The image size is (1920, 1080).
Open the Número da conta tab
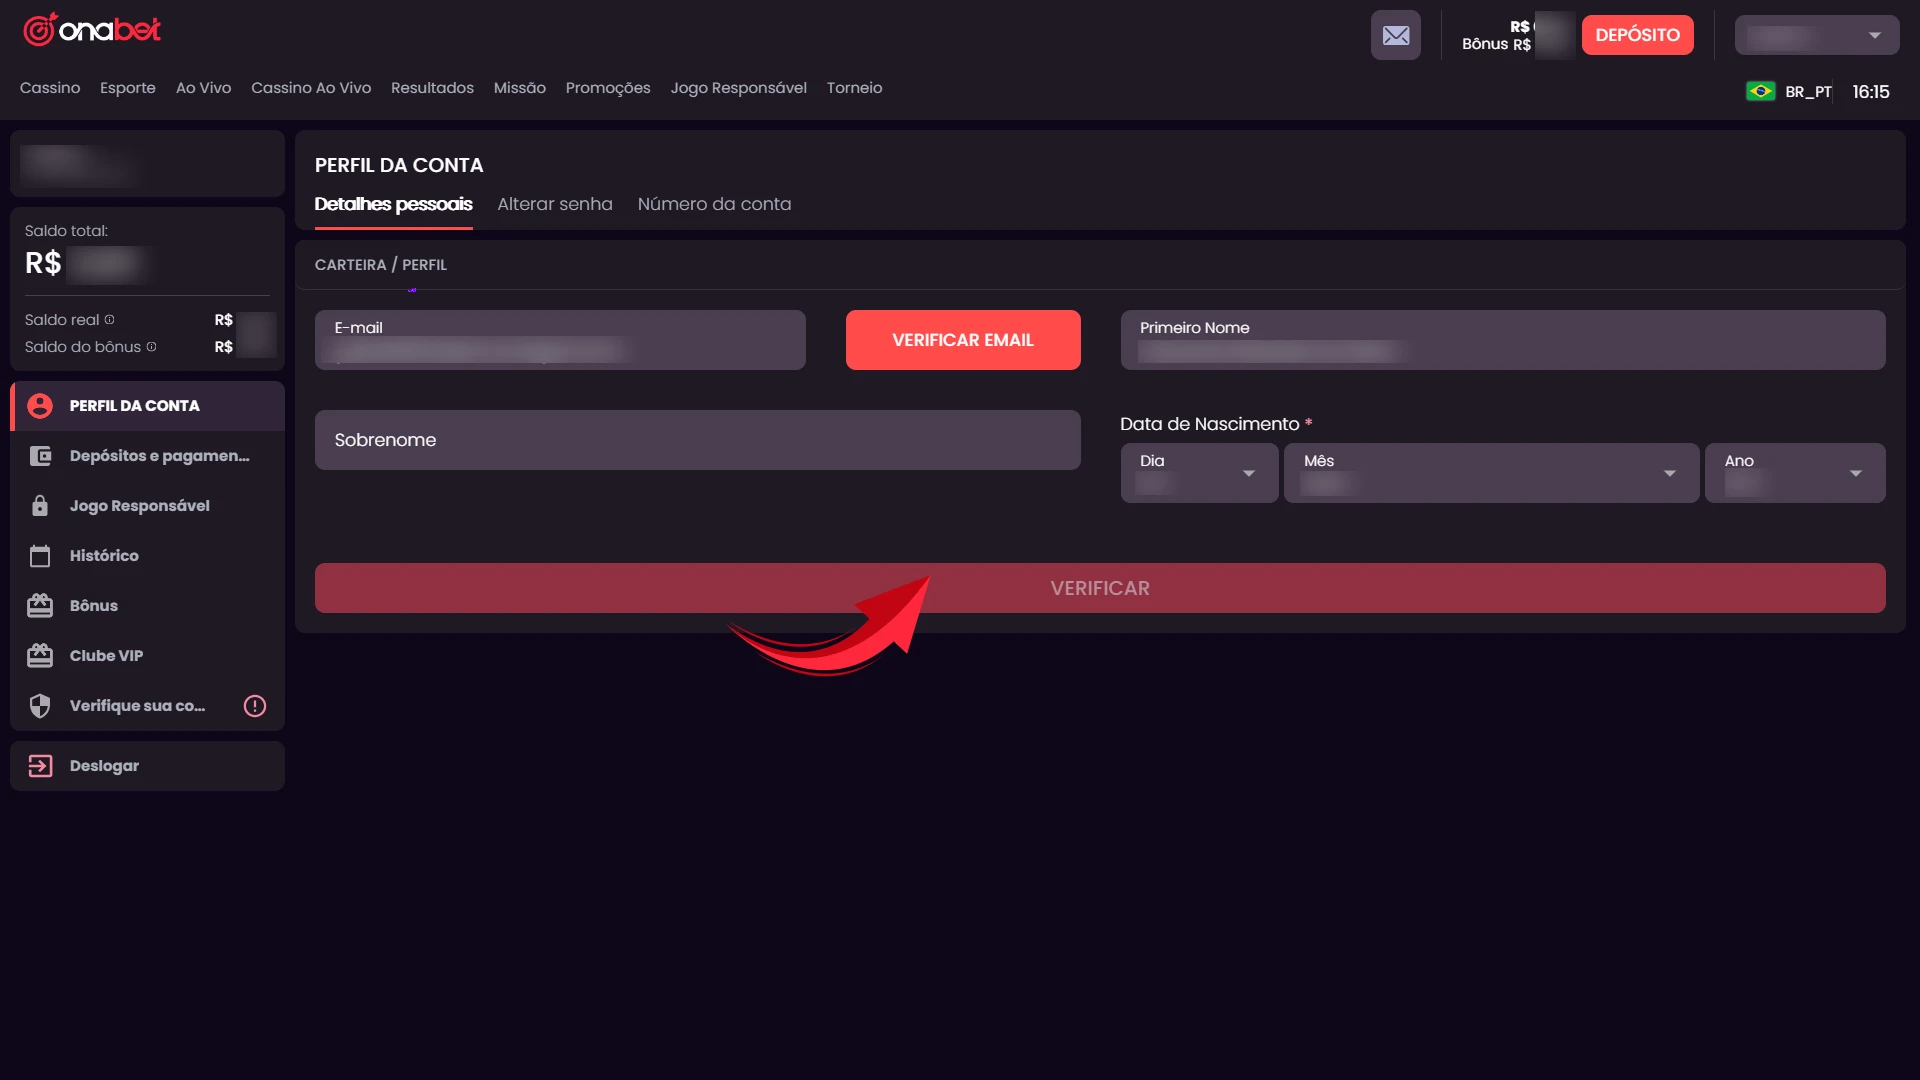coord(714,204)
